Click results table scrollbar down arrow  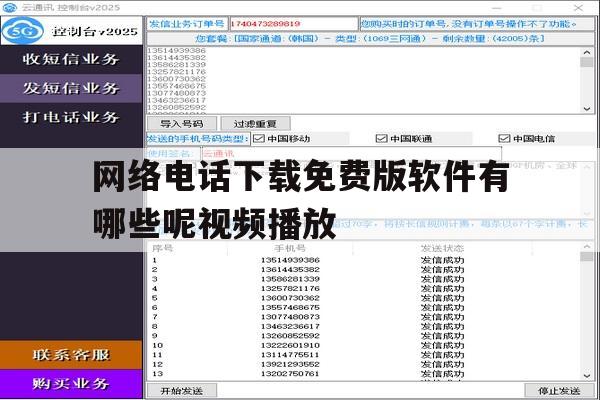pyautogui.click(x=587, y=376)
